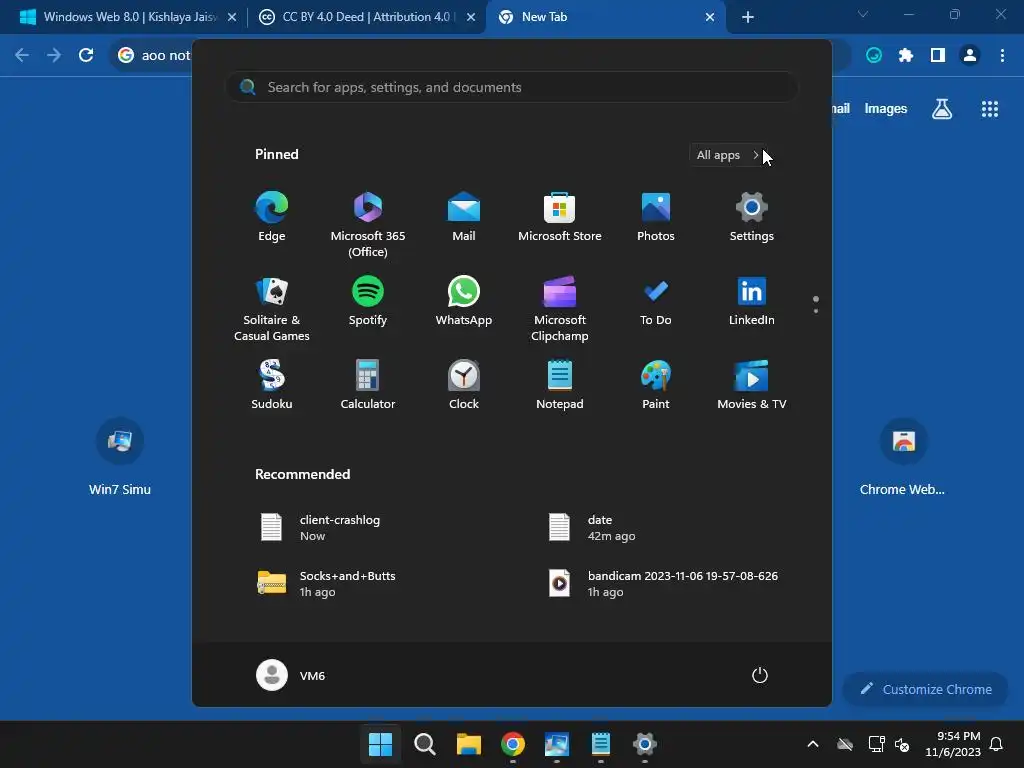
Task: Open the Images link on New Tab
Action: [886, 108]
